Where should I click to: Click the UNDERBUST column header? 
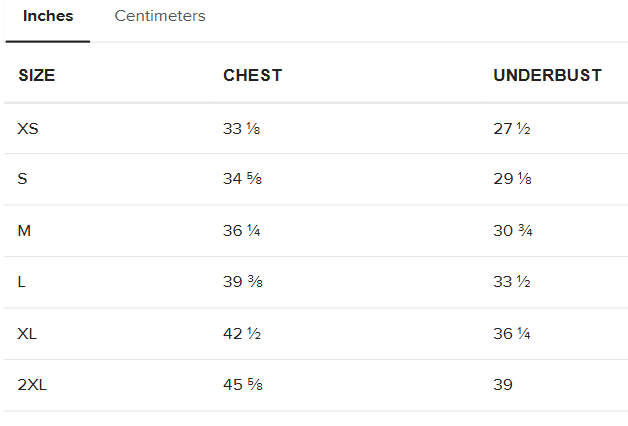click(547, 75)
